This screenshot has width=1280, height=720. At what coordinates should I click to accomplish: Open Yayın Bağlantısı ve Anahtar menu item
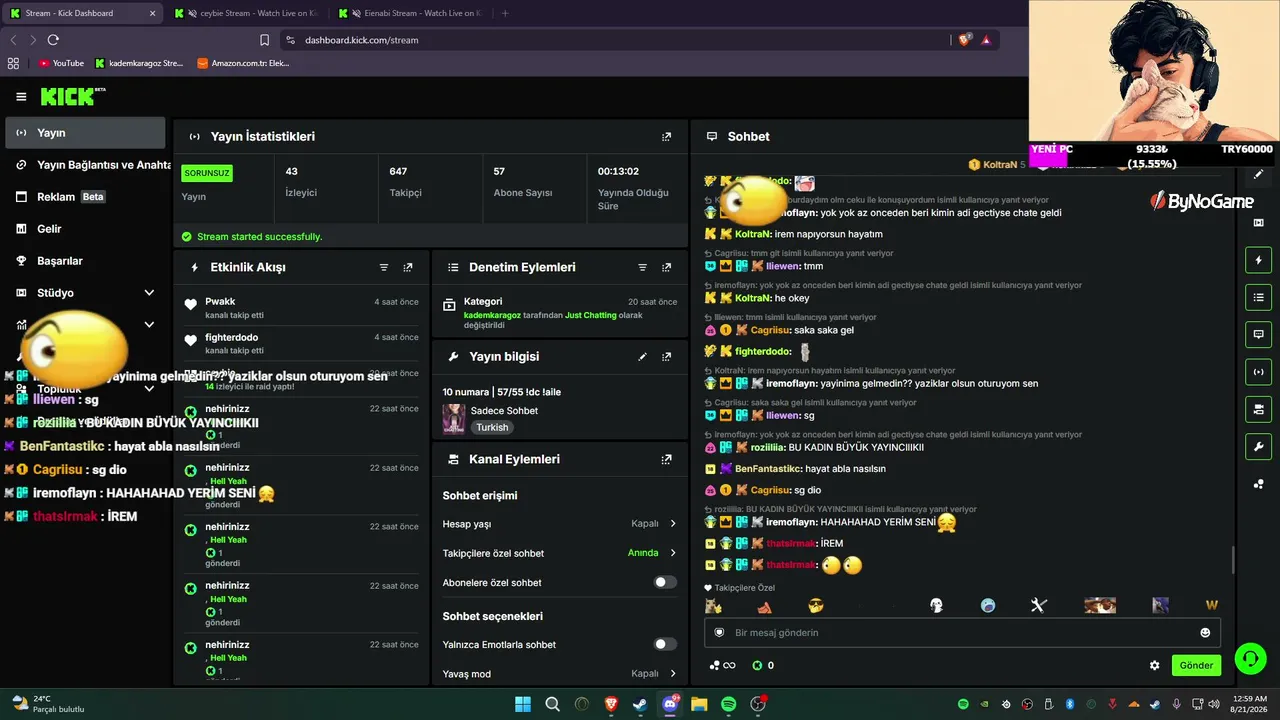coord(85,165)
